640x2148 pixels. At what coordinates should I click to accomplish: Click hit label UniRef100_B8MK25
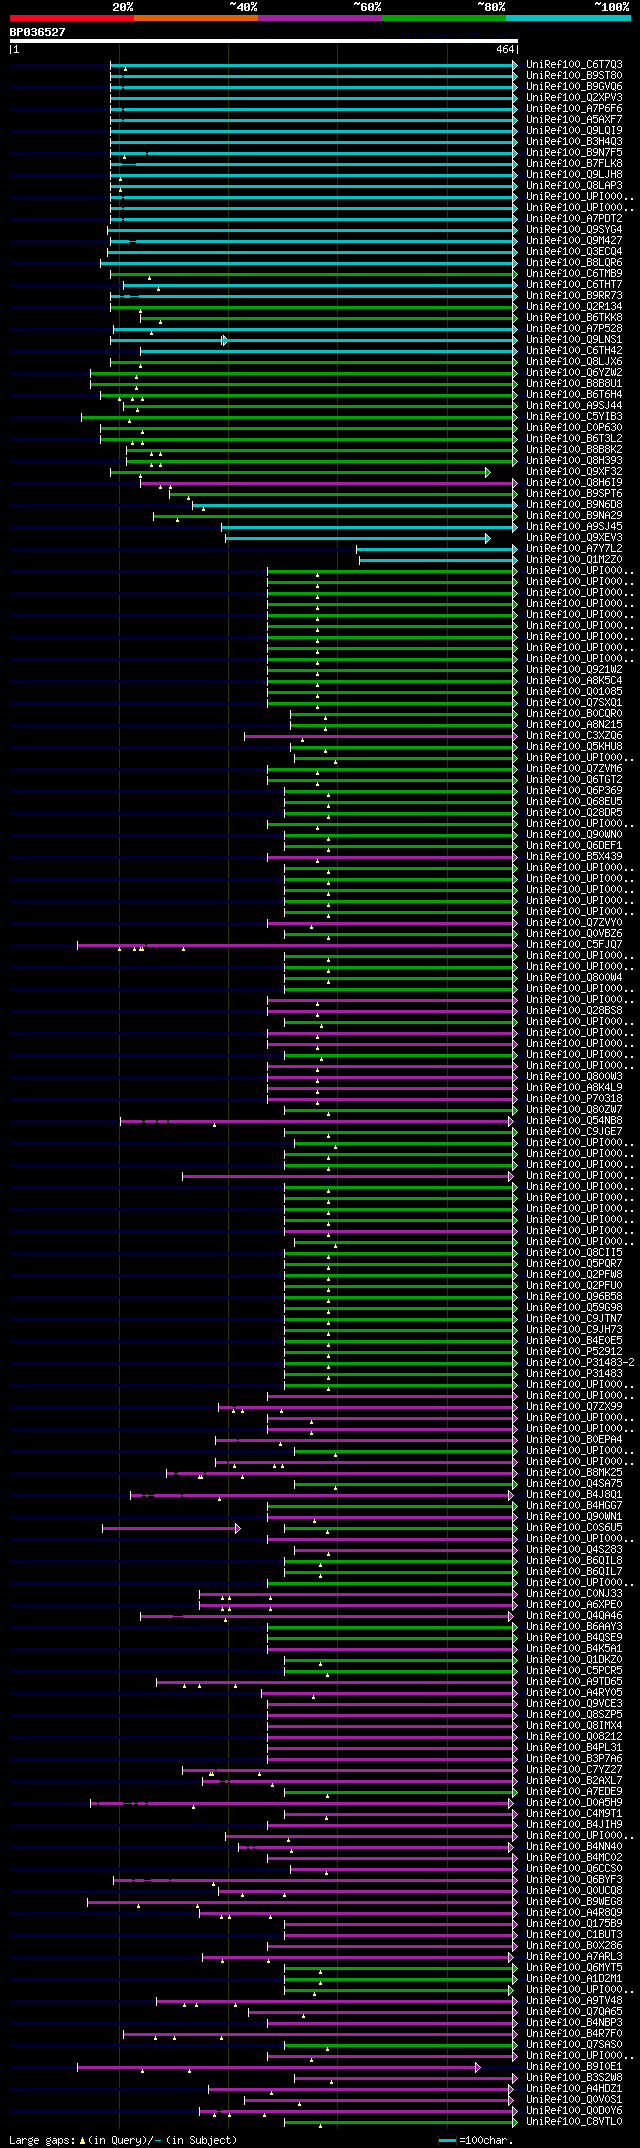click(x=574, y=1473)
